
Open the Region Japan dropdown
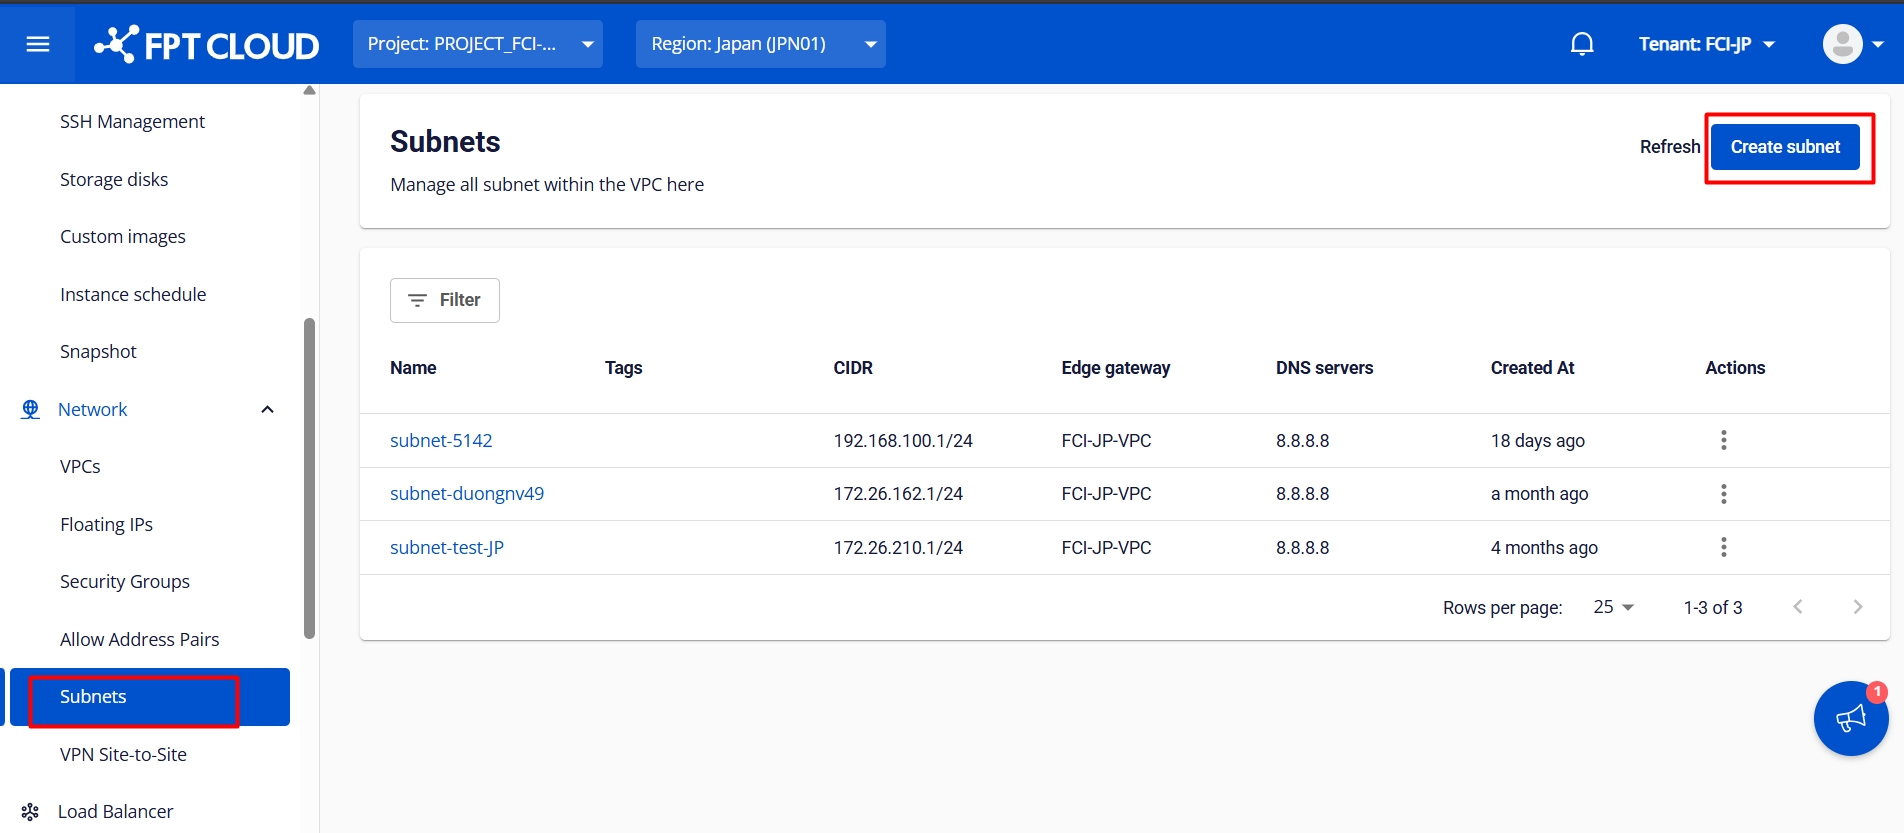click(760, 44)
